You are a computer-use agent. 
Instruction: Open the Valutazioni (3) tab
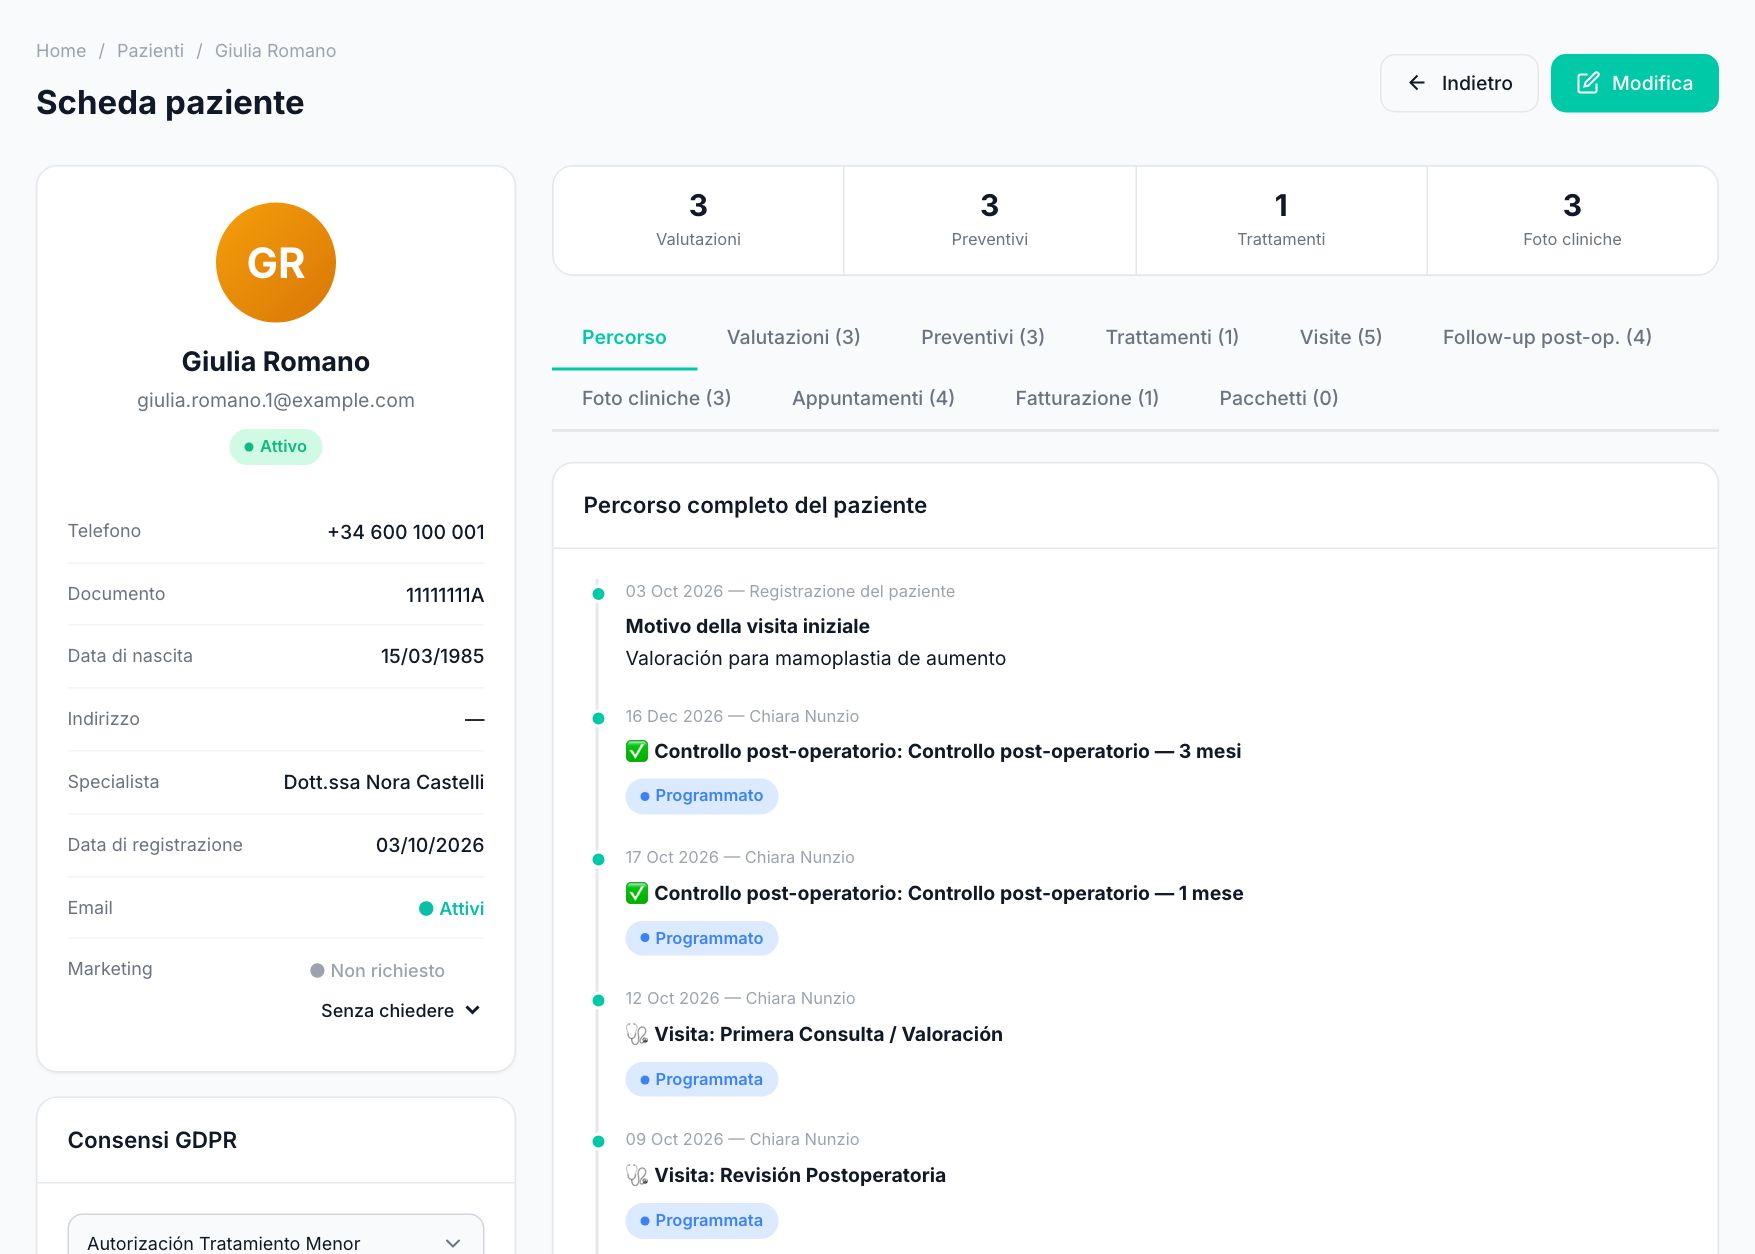click(794, 337)
